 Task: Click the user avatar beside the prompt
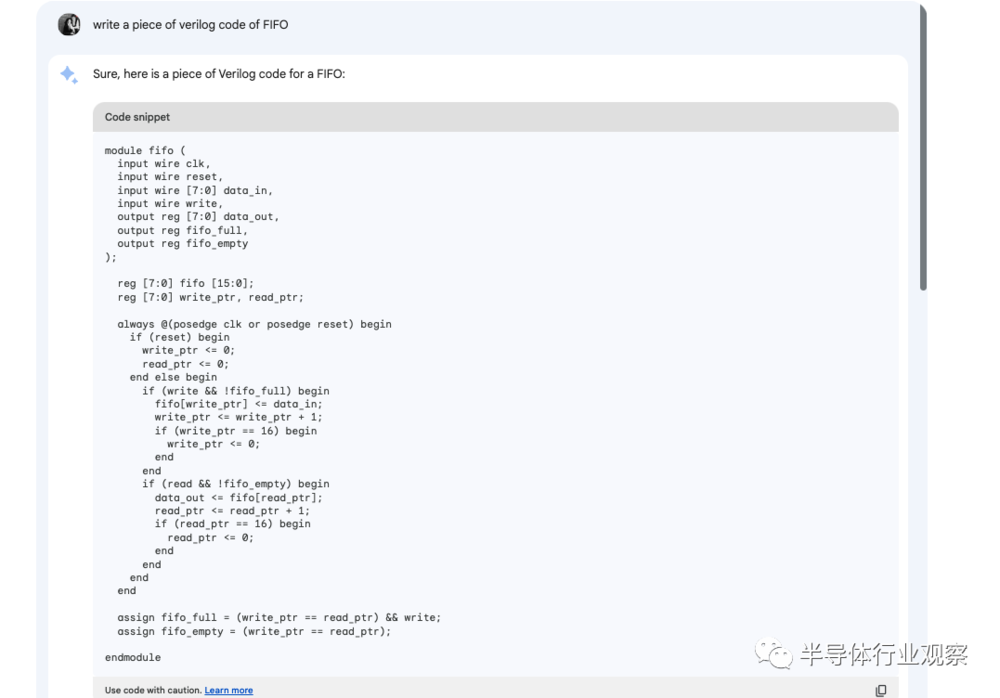(x=69, y=25)
